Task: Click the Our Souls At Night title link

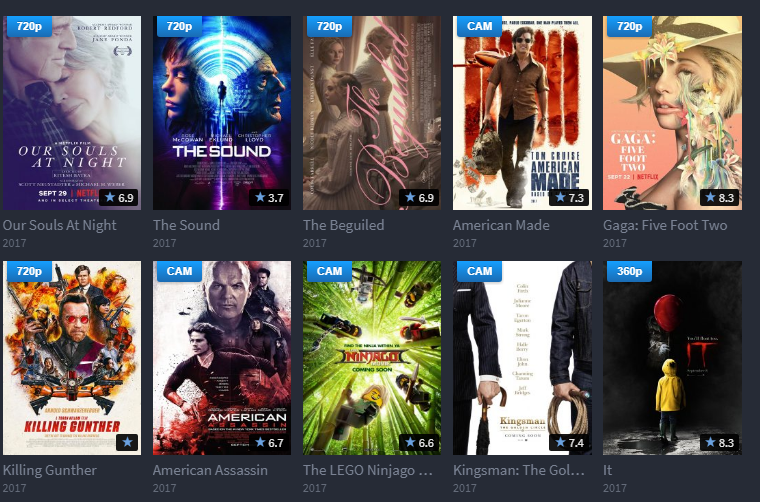Action: (x=60, y=225)
